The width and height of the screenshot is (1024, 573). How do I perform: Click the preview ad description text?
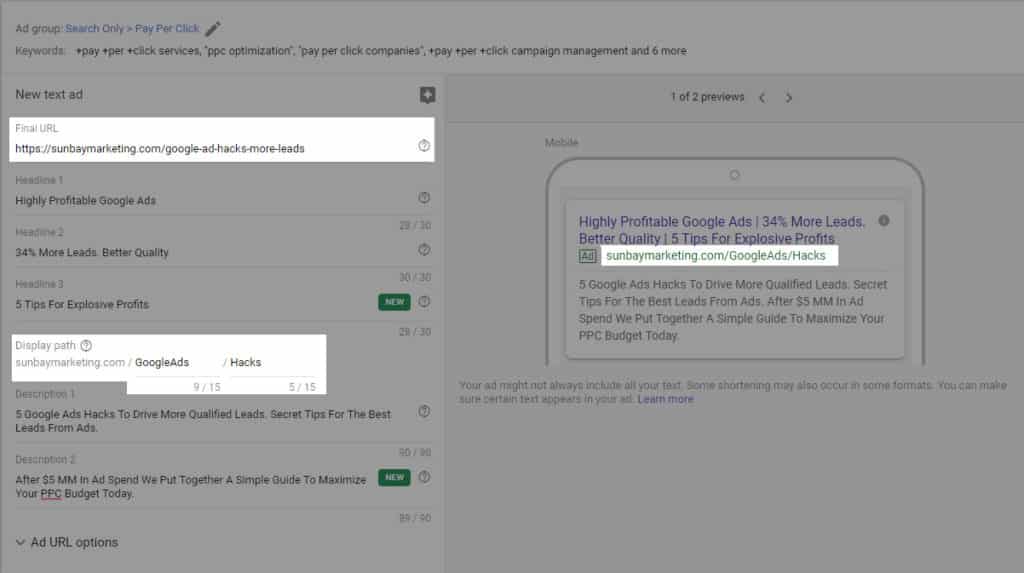[732, 310]
